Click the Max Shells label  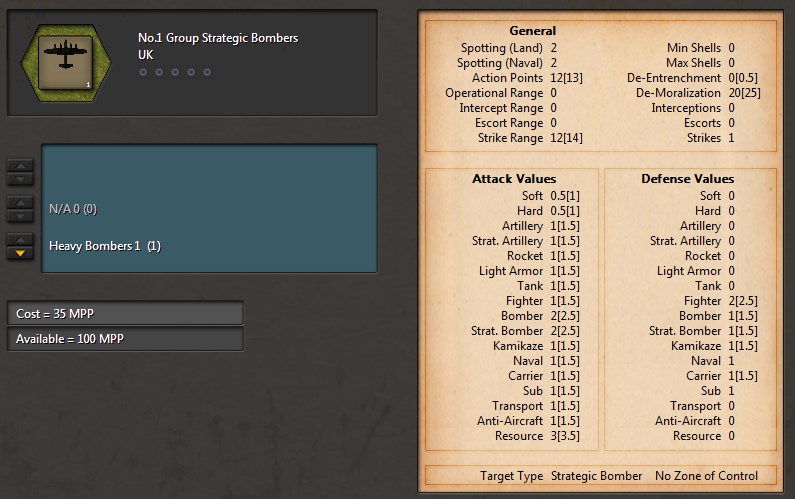pos(693,63)
